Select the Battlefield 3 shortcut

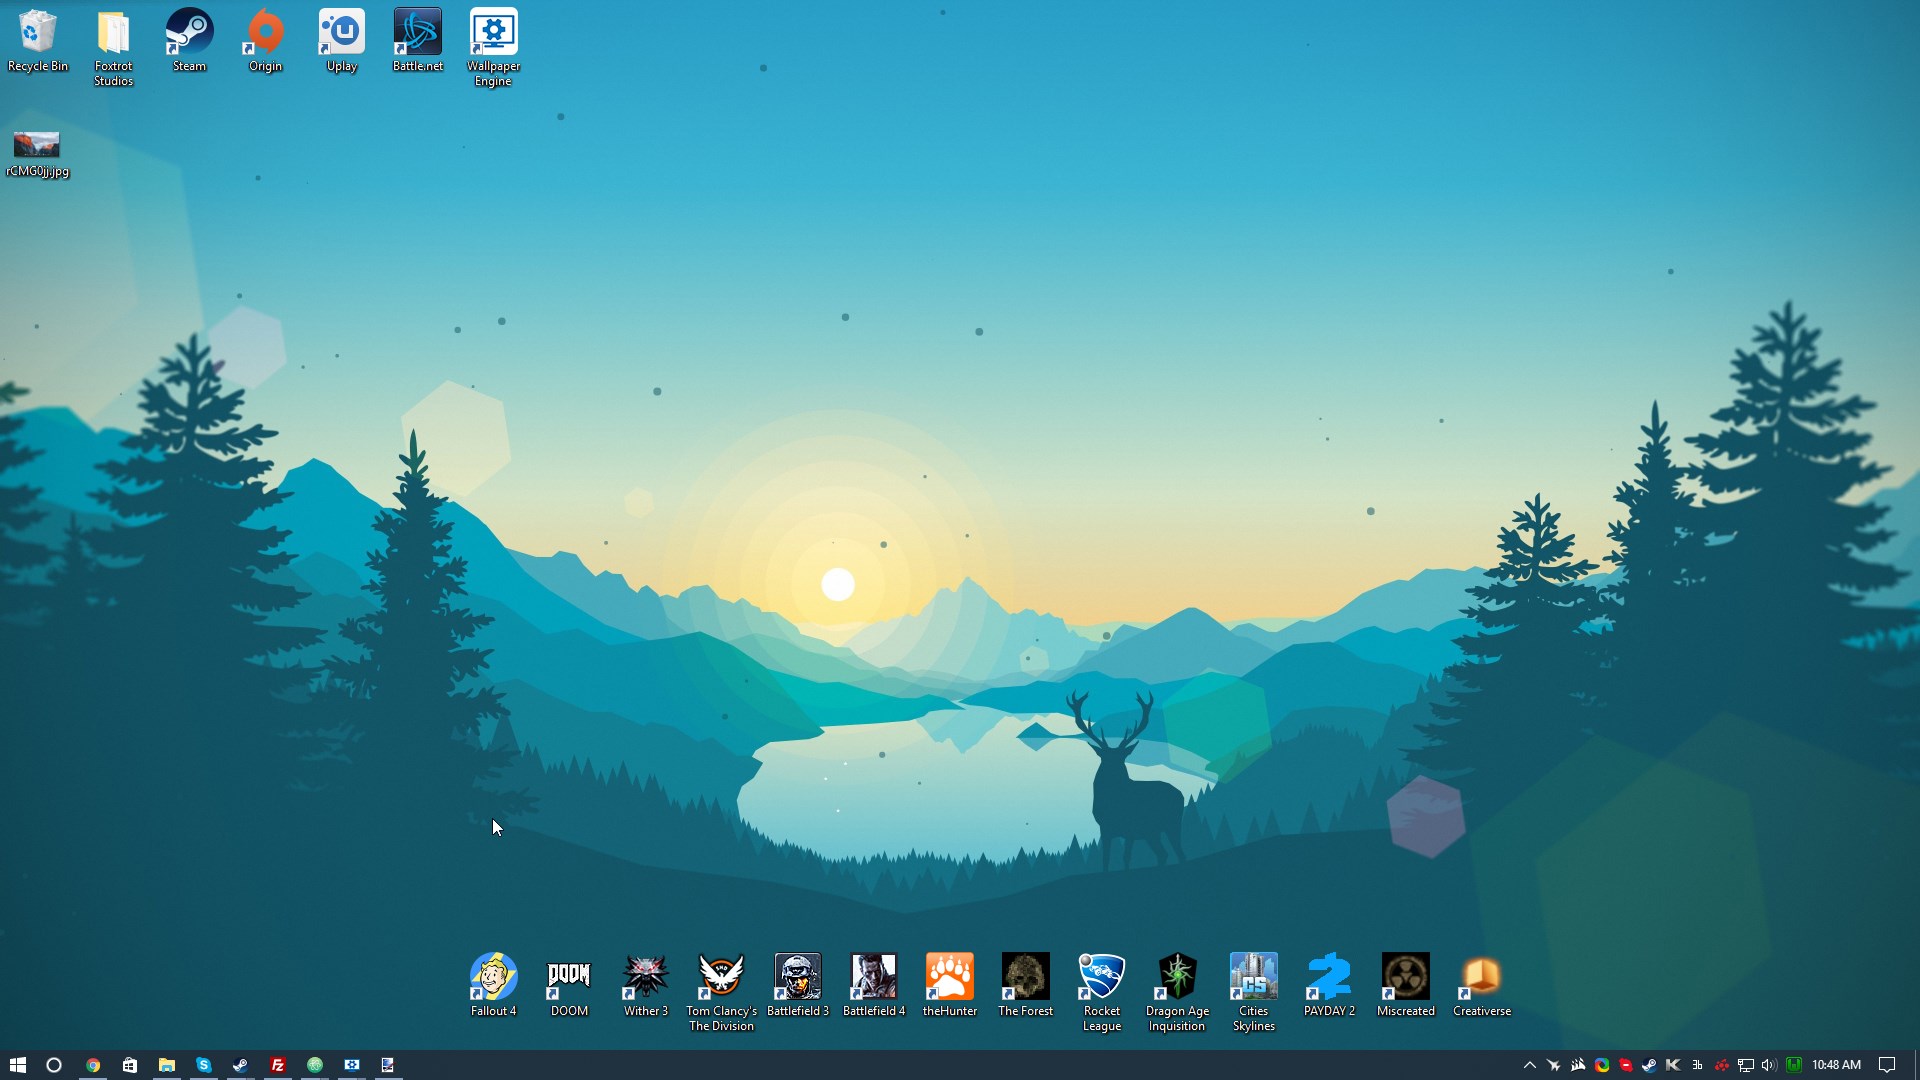[797, 985]
